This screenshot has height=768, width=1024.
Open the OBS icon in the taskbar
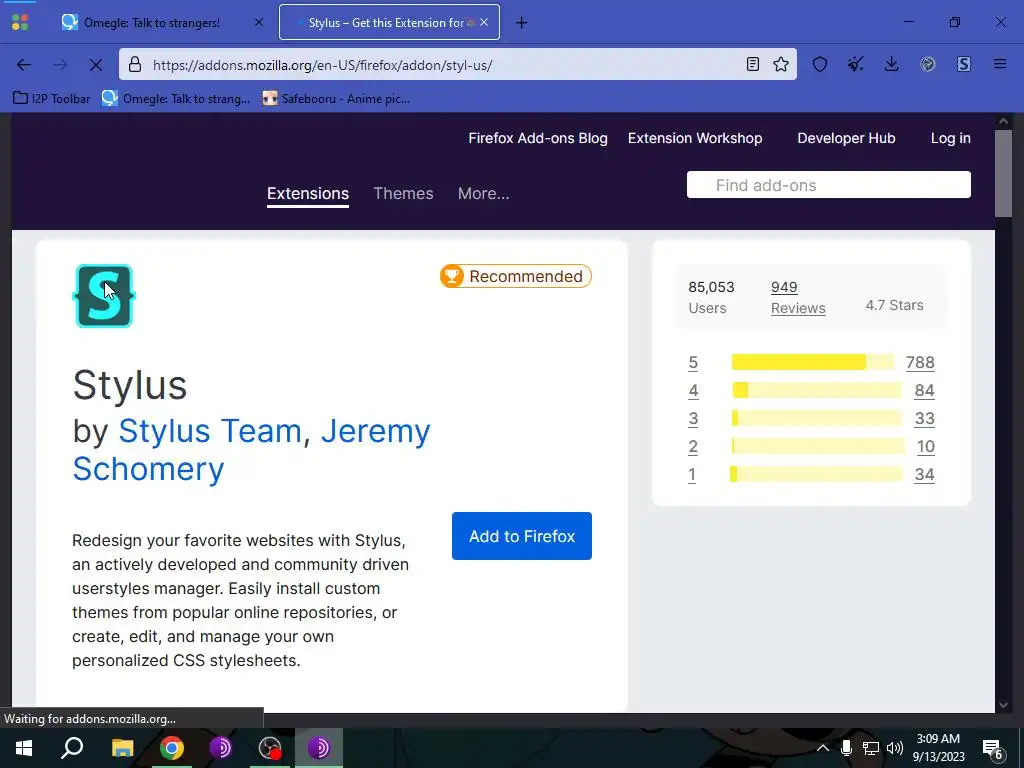tap(270, 748)
